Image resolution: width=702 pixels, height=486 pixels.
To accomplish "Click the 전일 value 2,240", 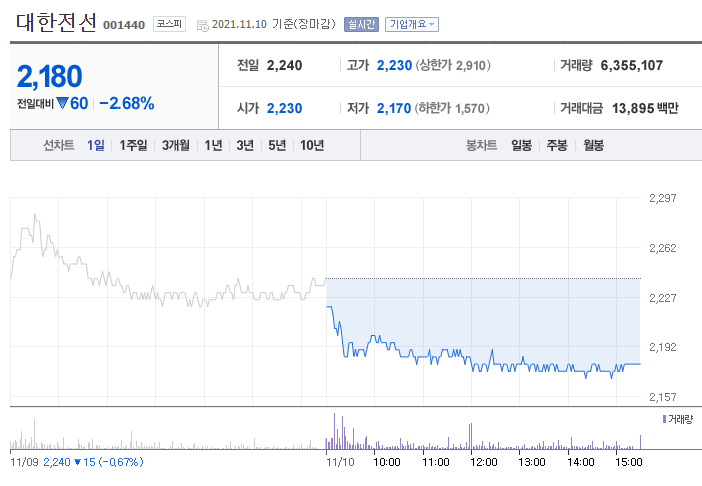I will point(284,65).
